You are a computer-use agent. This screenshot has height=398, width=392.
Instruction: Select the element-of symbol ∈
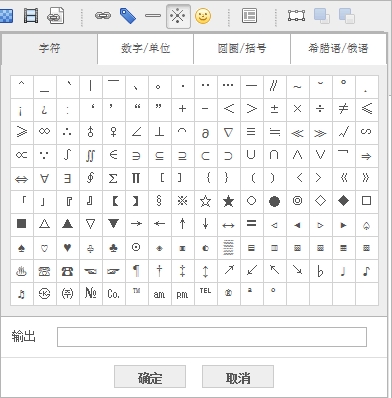coord(113,155)
